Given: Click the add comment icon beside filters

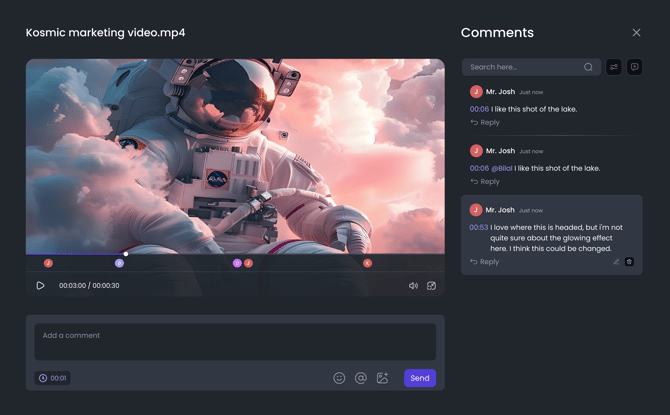Looking at the screenshot, I should (635, 67).
